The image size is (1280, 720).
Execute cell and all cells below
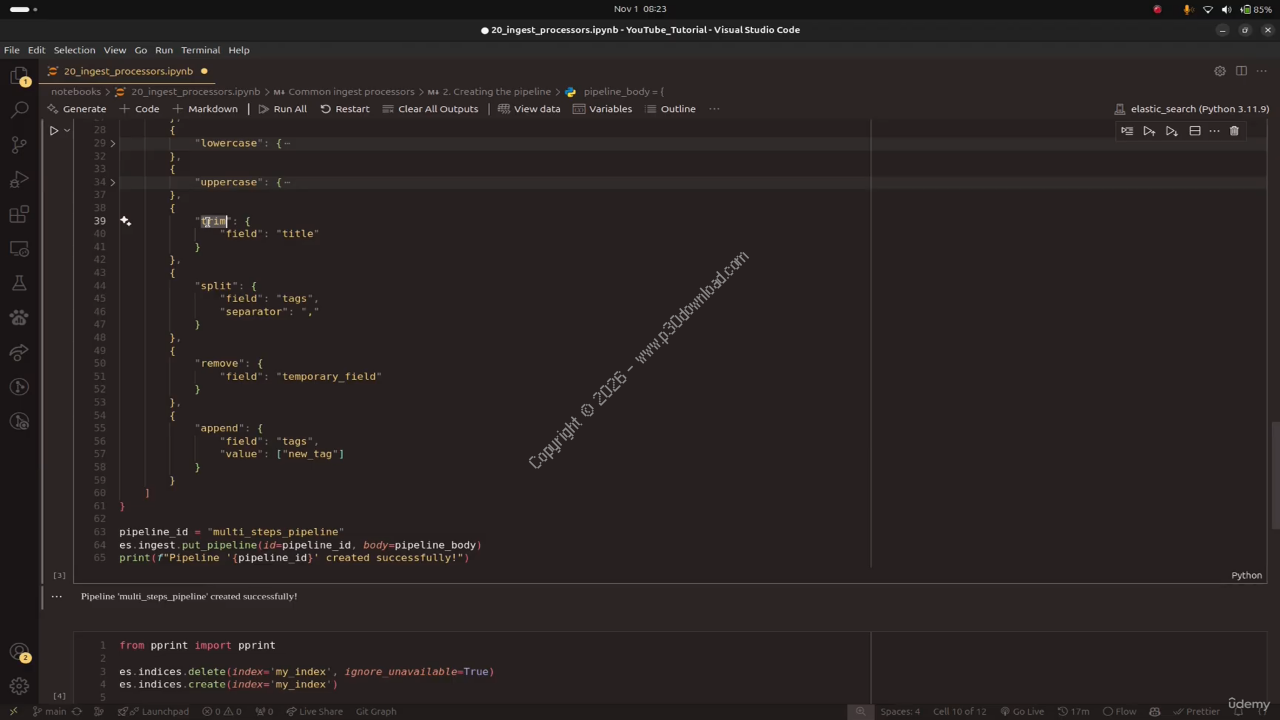[x=1171, y=131]
